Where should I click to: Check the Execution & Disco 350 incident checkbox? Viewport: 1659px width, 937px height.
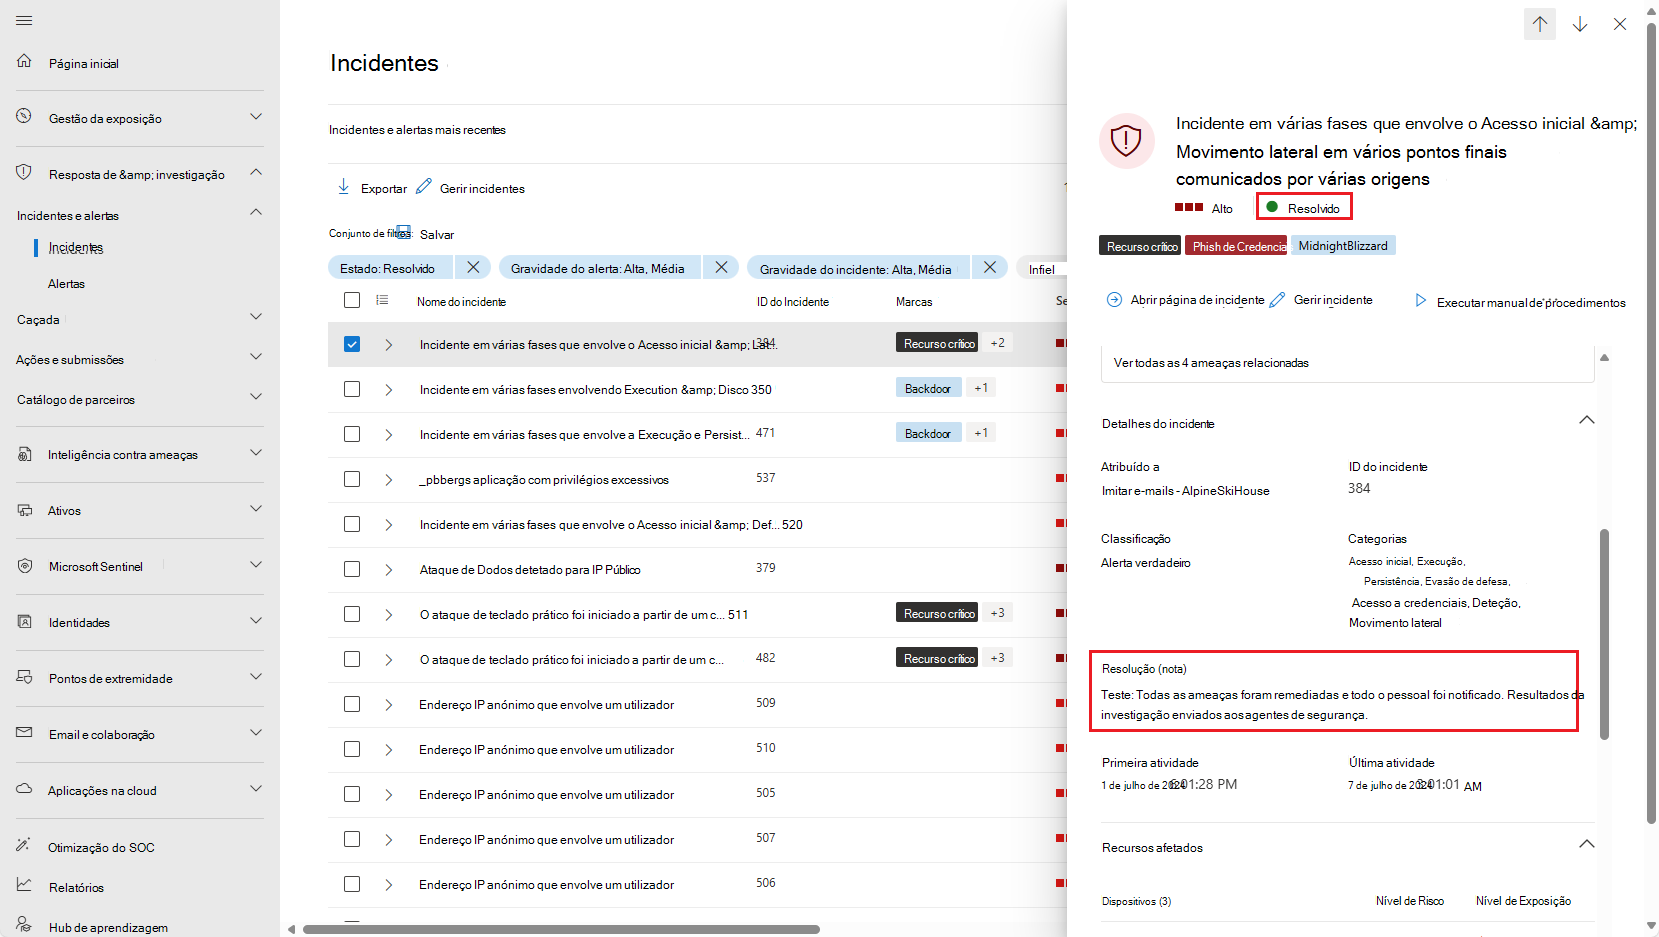352,389
